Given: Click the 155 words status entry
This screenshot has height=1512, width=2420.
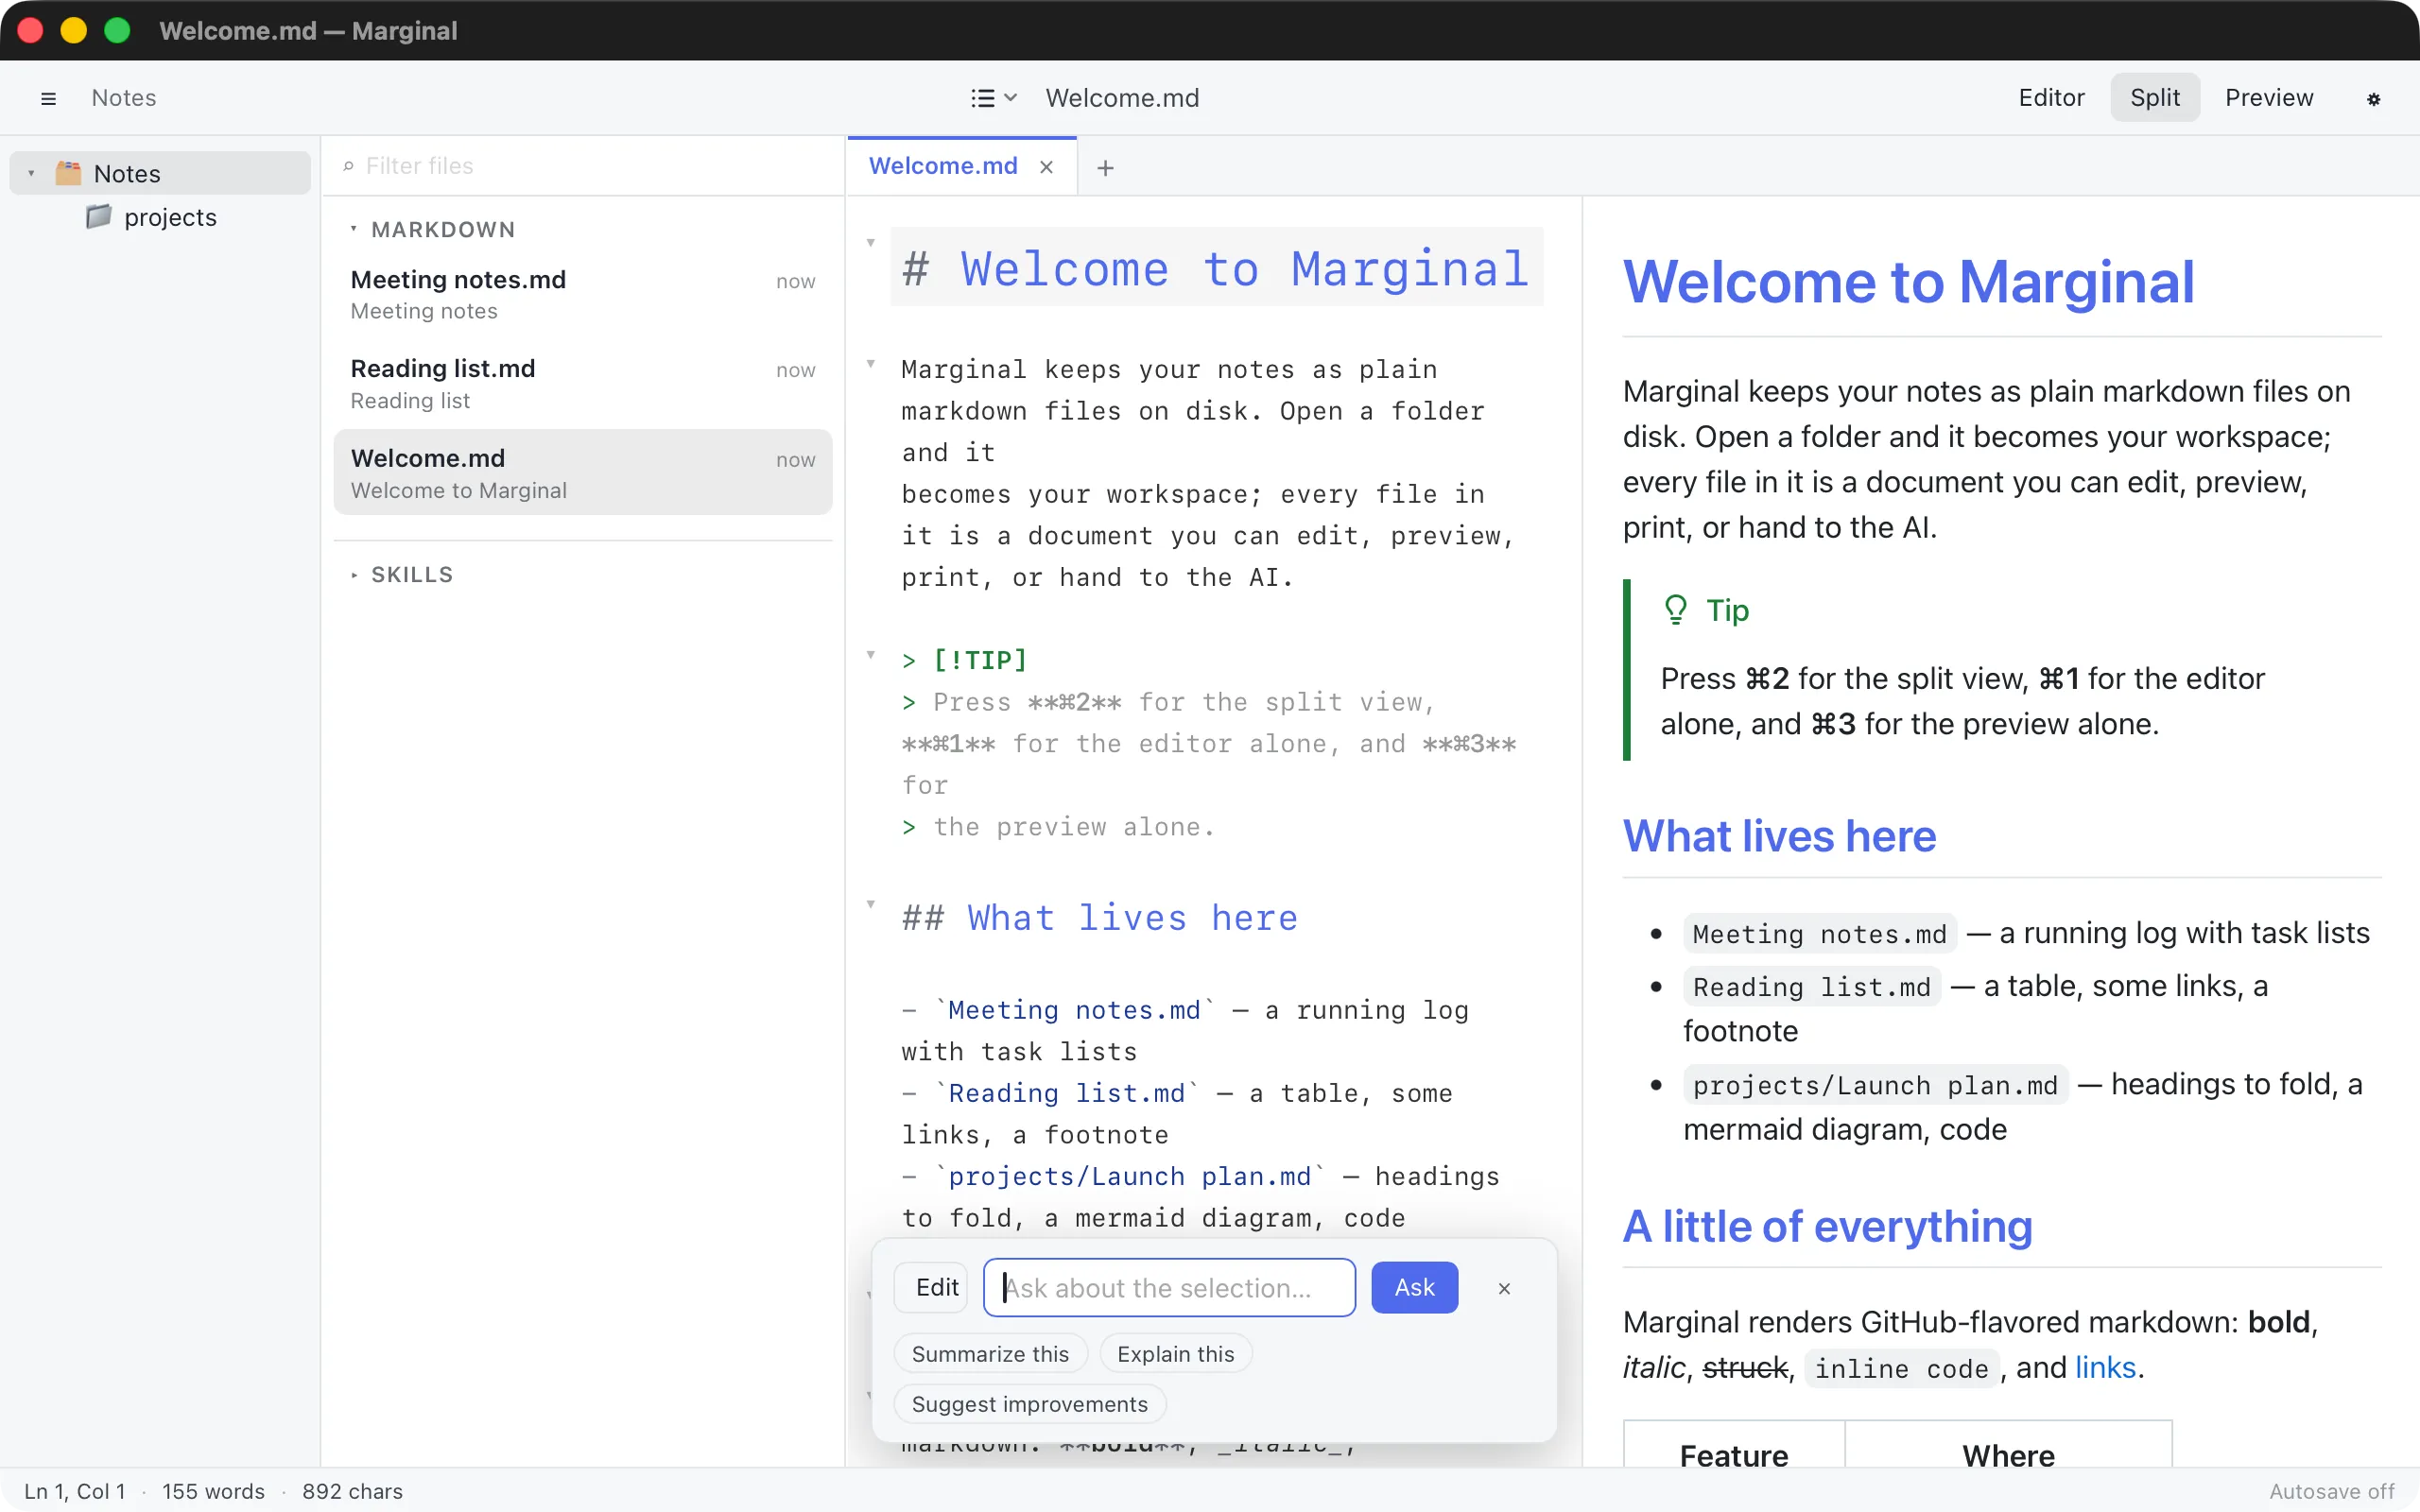Looking at the screenshot, I should point(213,1491).
